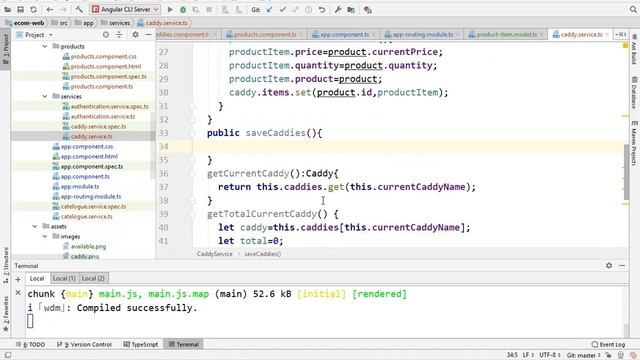640x360 pixels.
Task: Collapse the assets folder in tree
Action: [35, 226]
